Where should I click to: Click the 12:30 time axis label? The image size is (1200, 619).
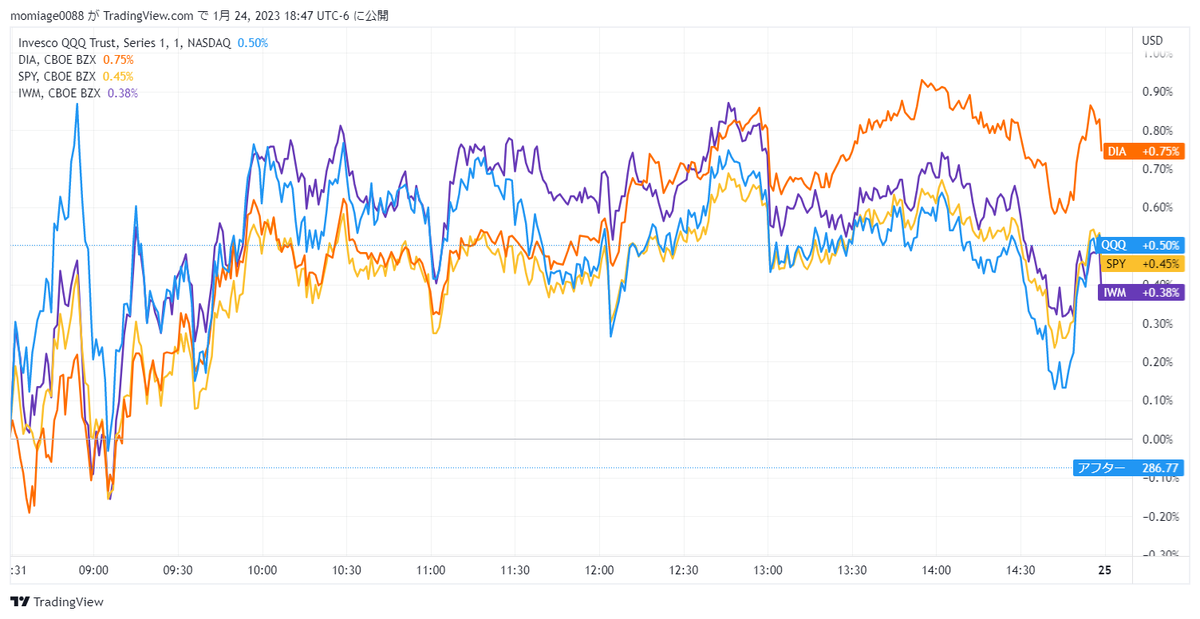pos(684,570)
